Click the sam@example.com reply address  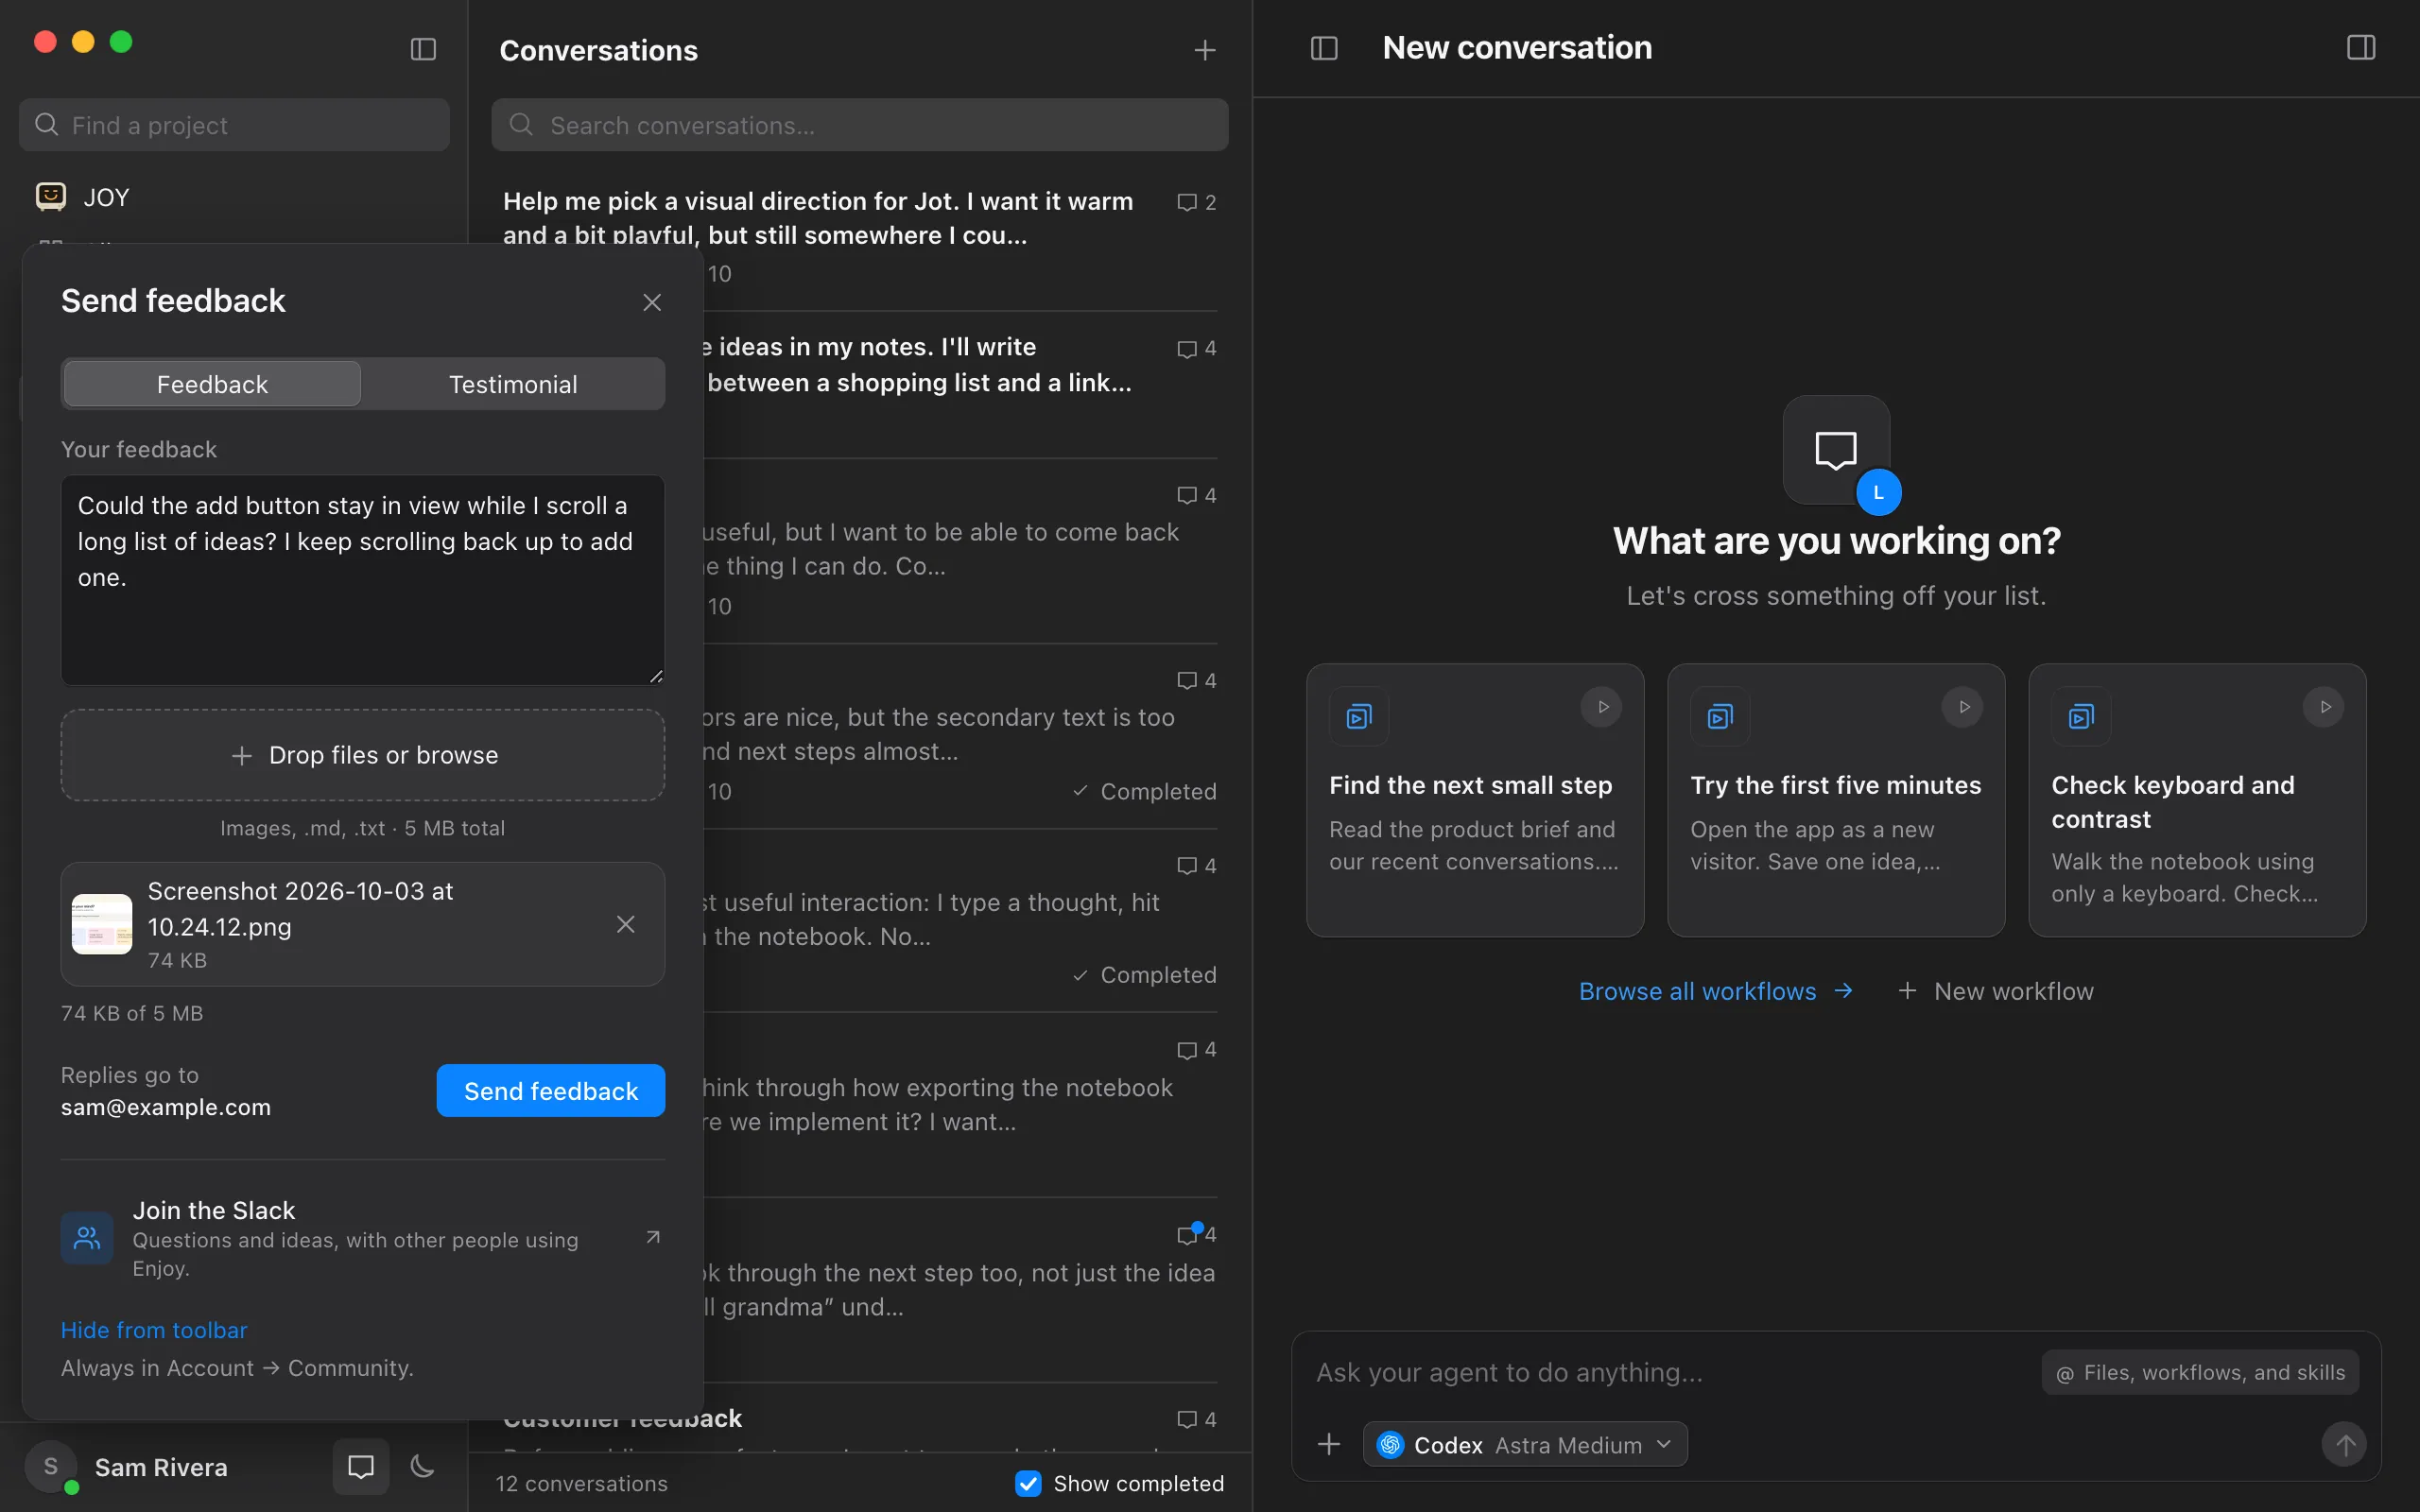[x=166, y=1107]
